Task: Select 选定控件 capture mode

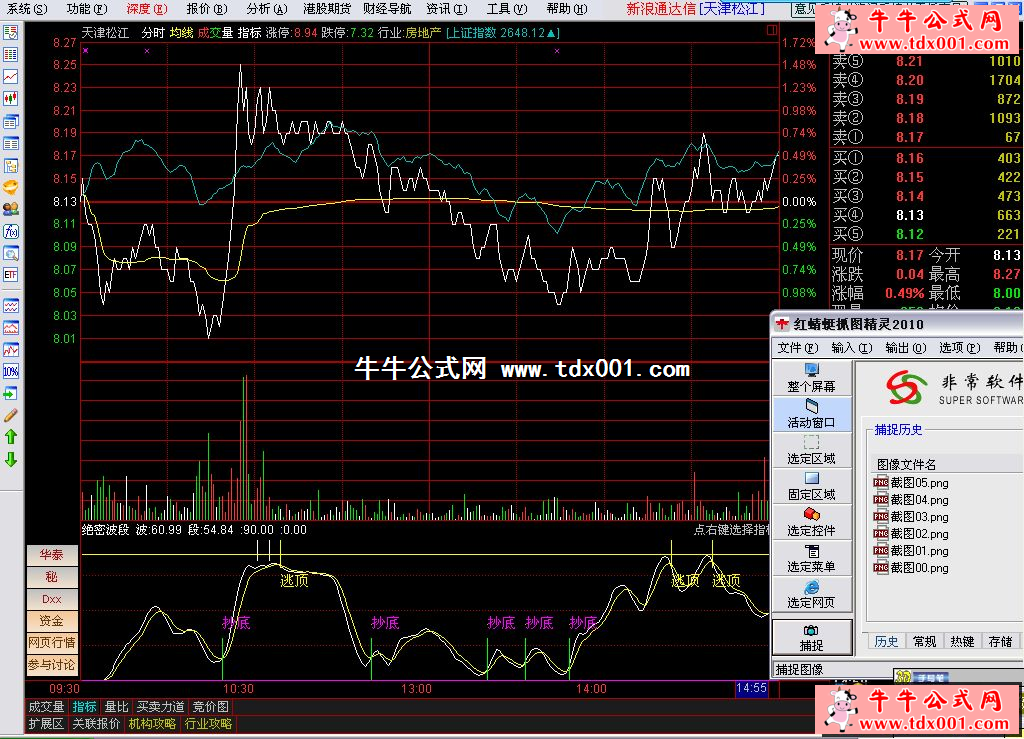Action: (812, 522)
